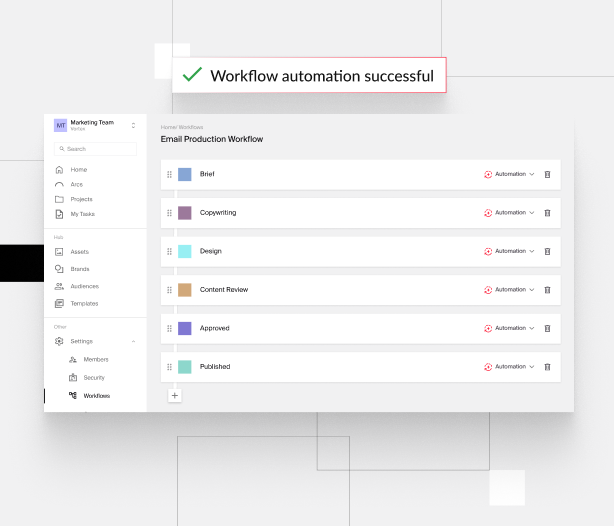Click Workflows breadcrumb link
This screenshot has height=526, width=614.
[x=191, y=127]
